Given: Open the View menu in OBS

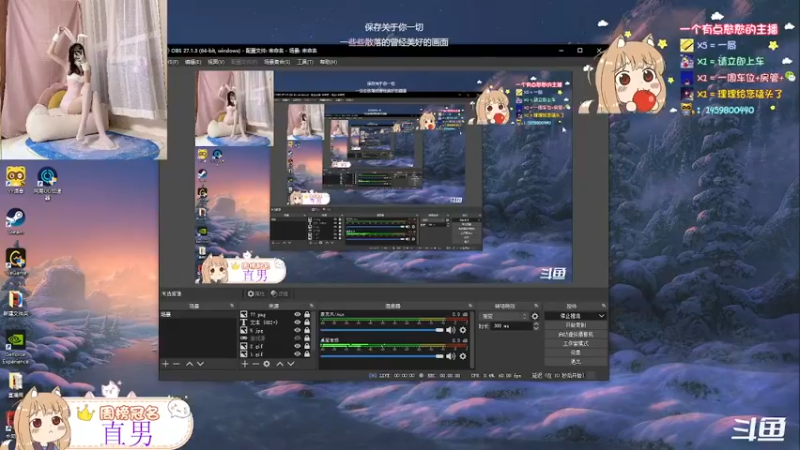Looking at the screenshot, I should pos(215,62).
